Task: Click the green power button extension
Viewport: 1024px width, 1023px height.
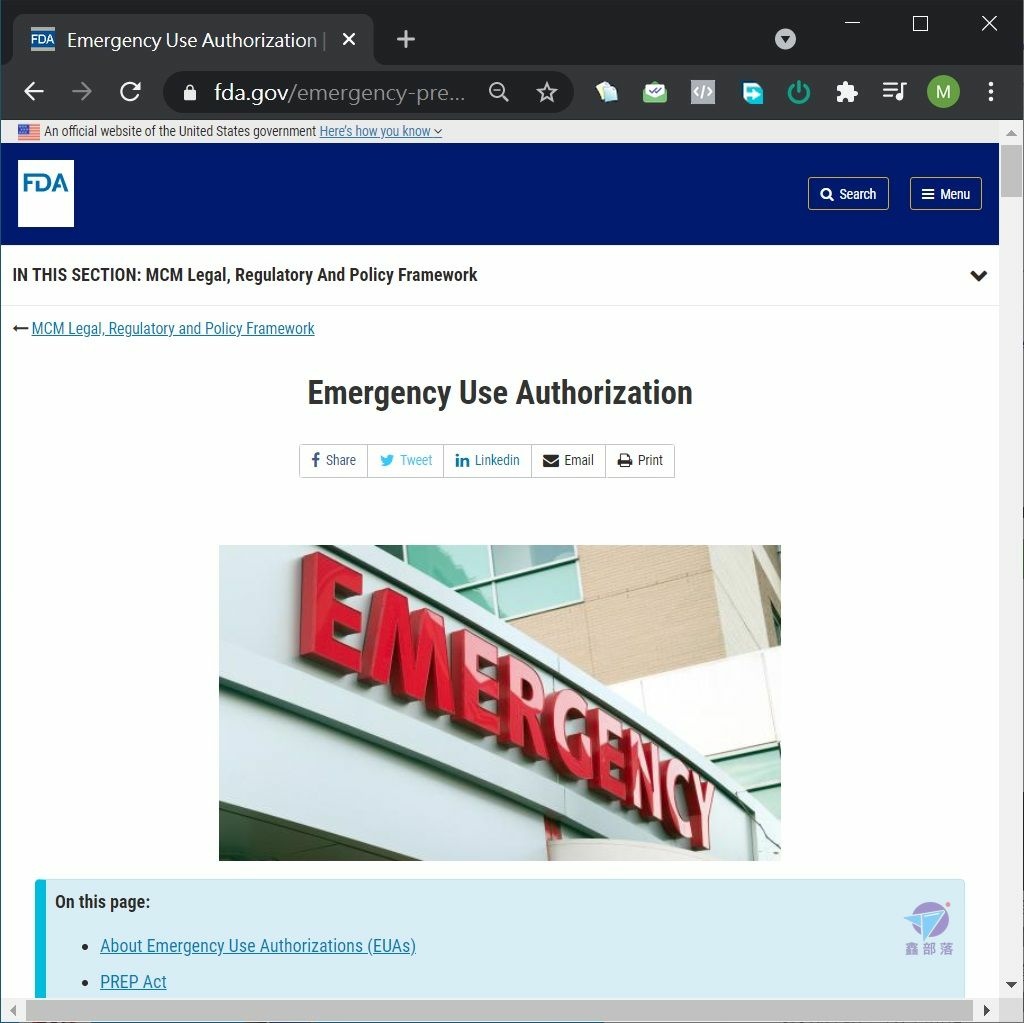Action: [x=799, y=92]
